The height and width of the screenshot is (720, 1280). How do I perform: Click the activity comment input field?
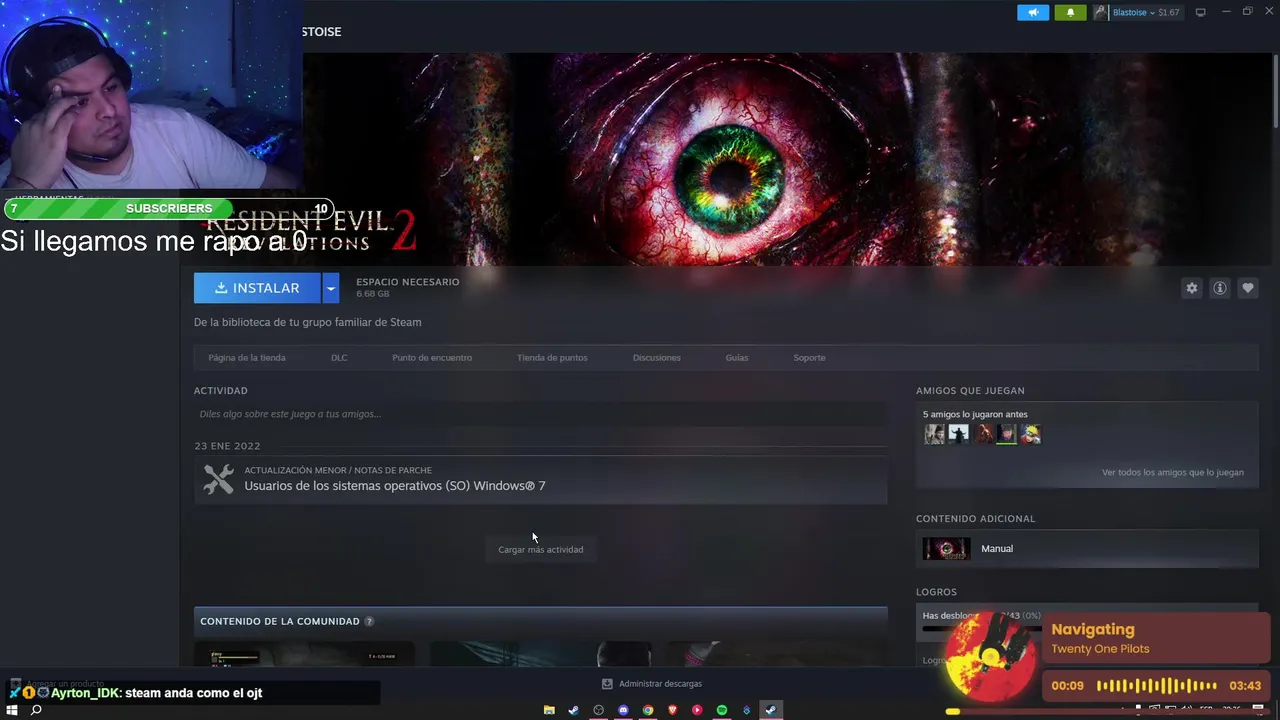click(540, 414)
